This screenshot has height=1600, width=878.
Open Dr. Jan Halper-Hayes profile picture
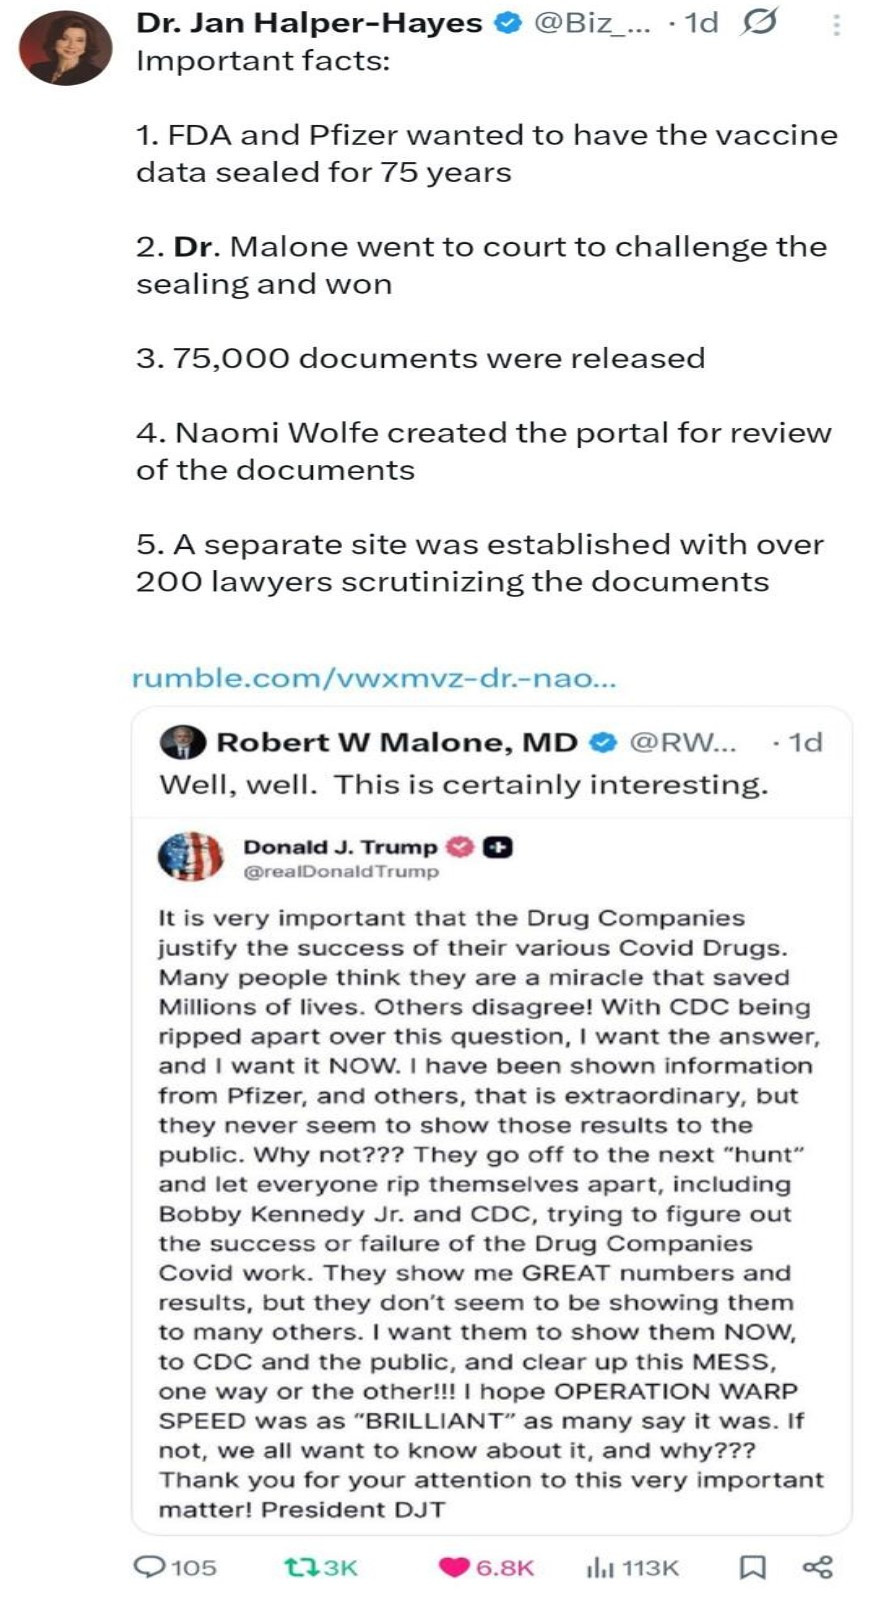(x=66, y=48)
